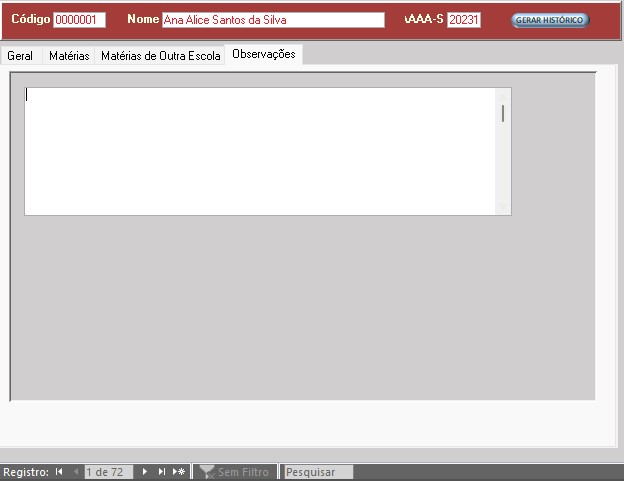This screenshot has width=624, height=481.
Task: Open the Geral tab
Action: click(x=20, y=56)
